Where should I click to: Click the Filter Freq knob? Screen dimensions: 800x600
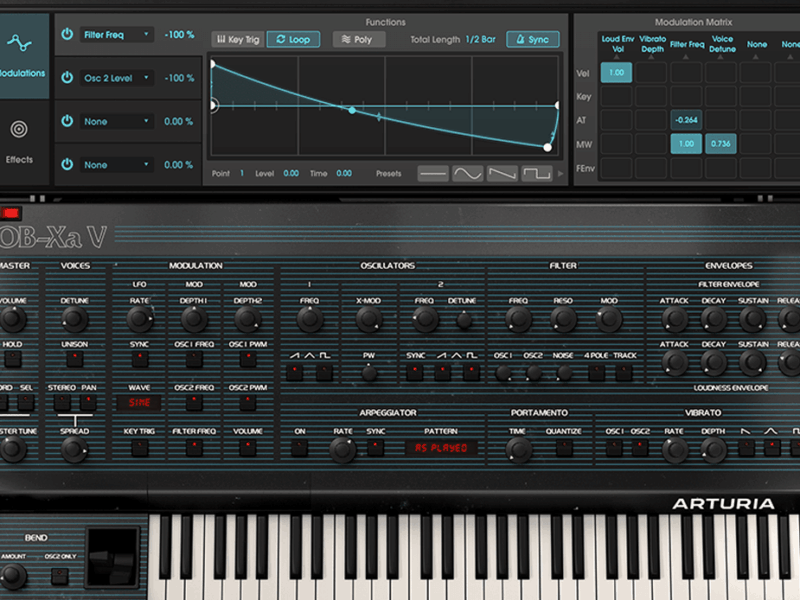pos(518,319)
